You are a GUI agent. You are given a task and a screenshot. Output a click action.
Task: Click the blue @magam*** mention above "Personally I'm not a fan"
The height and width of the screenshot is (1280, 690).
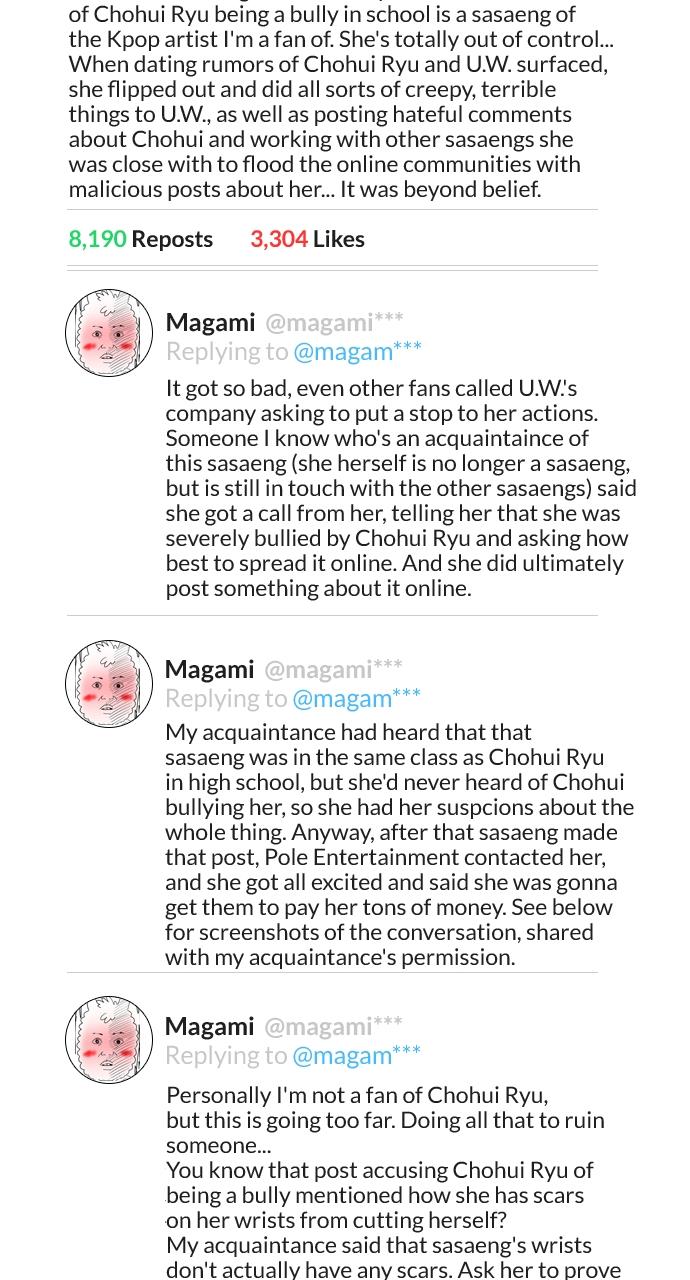point(356,1055)
